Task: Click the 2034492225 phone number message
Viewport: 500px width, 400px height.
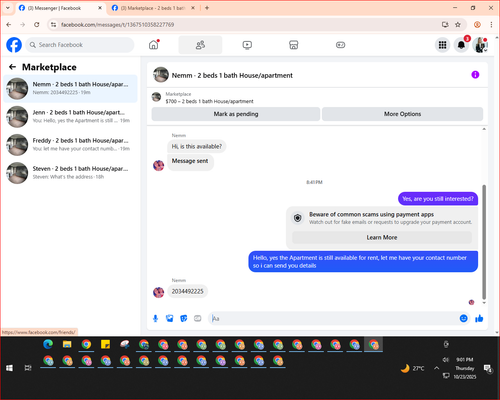Action: [x=187, y=291]
